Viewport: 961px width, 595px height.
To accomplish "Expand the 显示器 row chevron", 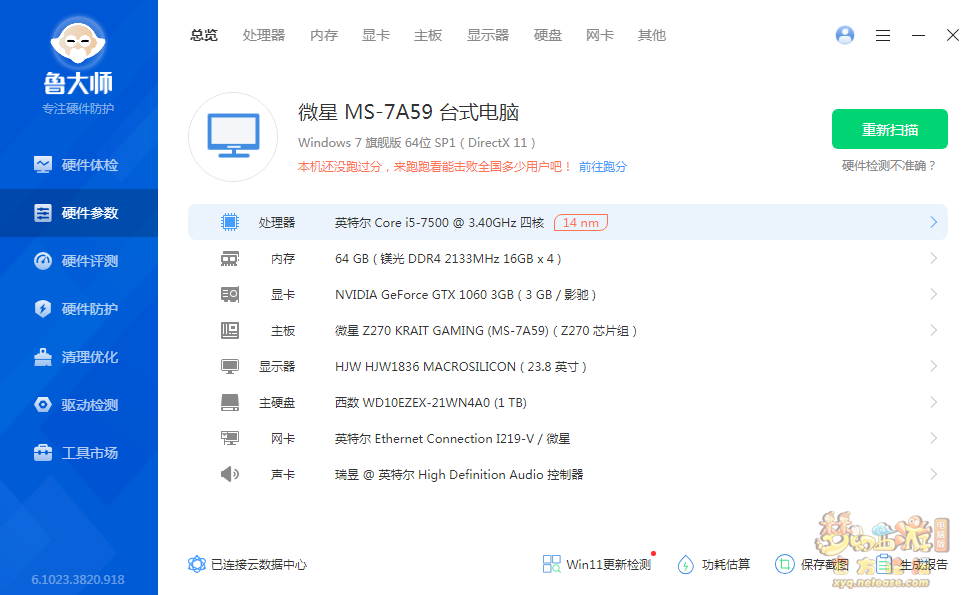I will pyautogui.click(x=933, y=366).
